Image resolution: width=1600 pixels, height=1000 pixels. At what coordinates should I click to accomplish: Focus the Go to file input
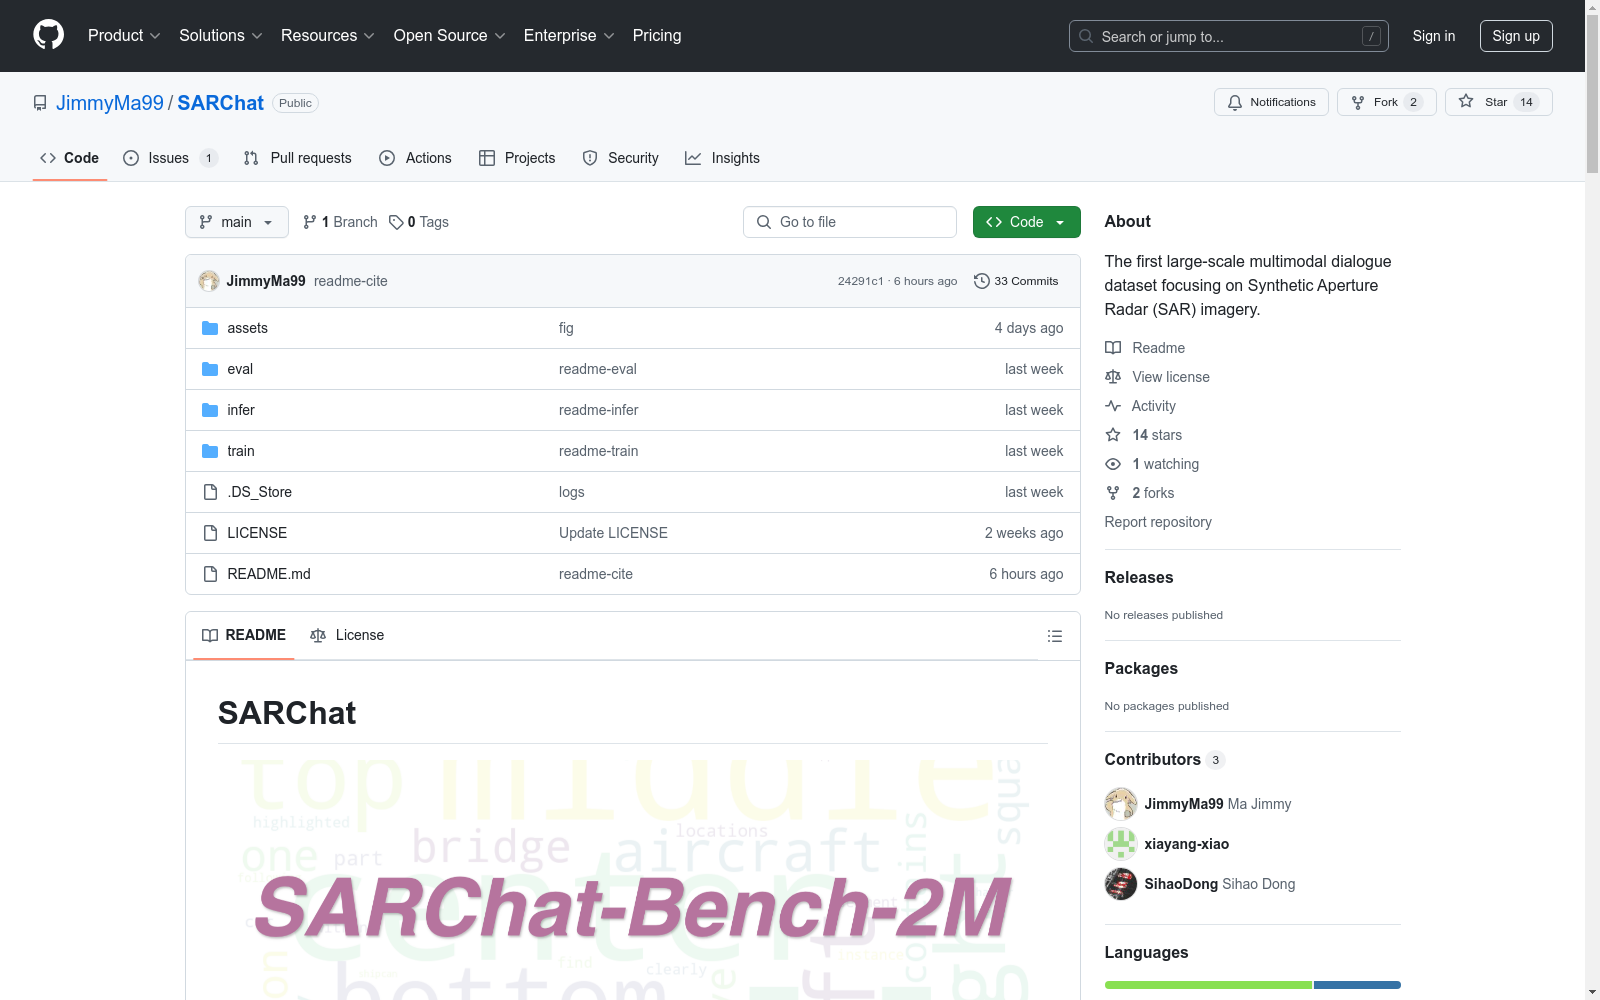(850, 222)
